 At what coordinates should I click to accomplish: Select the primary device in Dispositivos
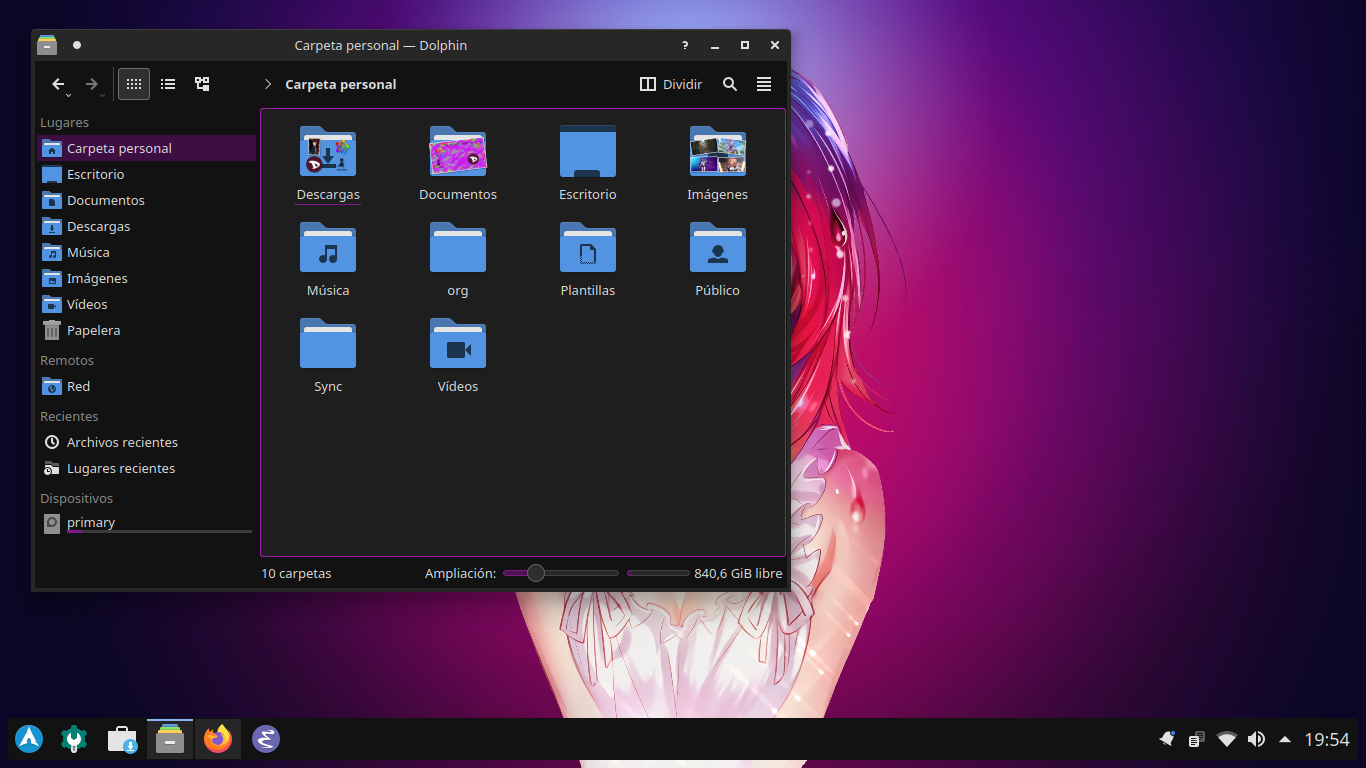[146, 523]
